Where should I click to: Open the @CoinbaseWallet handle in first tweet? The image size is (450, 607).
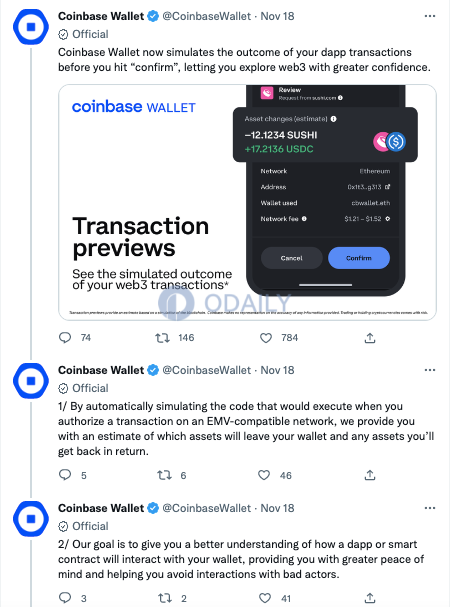coord(206,16)
